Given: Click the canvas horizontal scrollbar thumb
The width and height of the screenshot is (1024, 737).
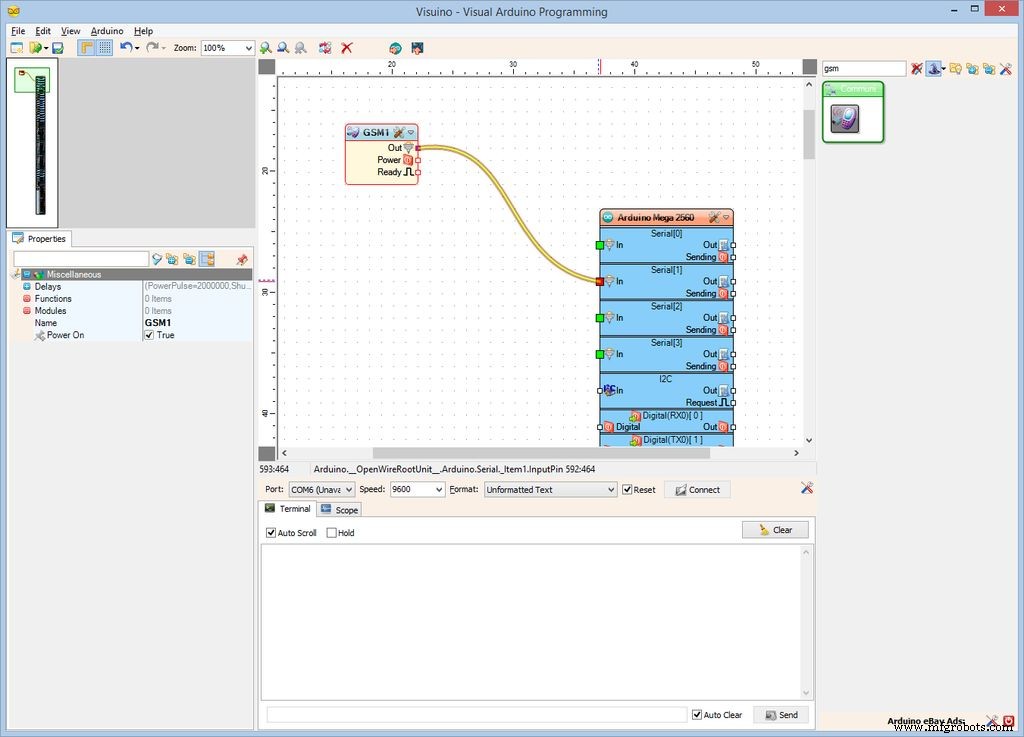Looking at the screenshot, I should tap(540, 453).
